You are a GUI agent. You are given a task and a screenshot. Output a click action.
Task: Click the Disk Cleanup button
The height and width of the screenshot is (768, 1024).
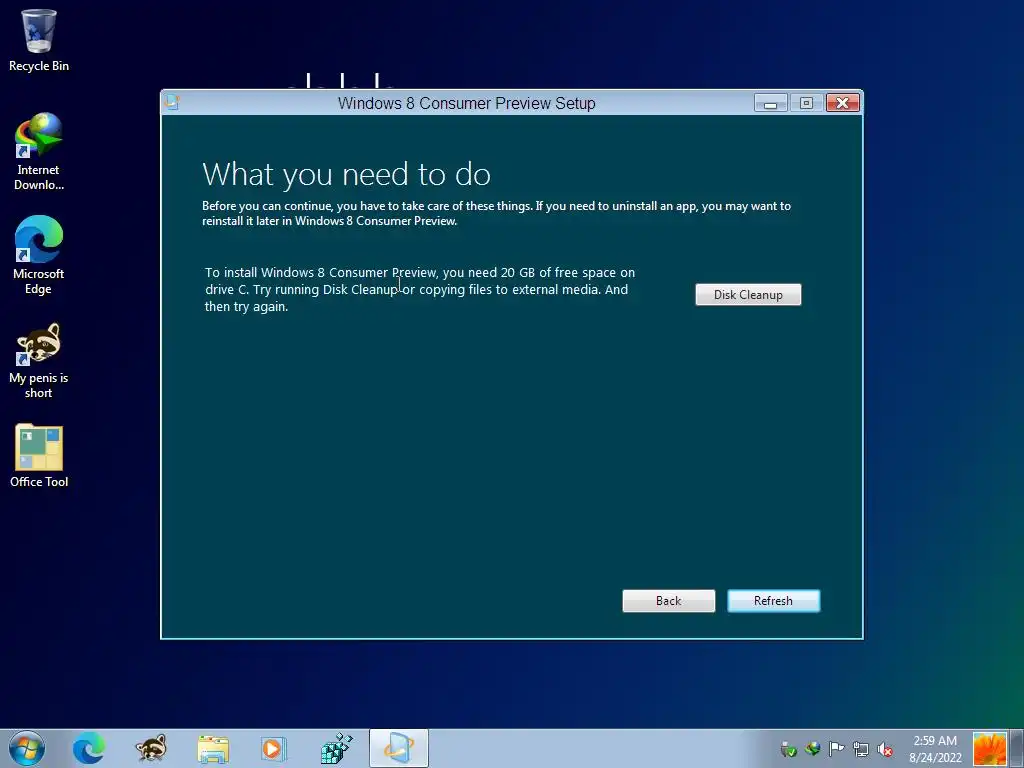coord(748,295)
